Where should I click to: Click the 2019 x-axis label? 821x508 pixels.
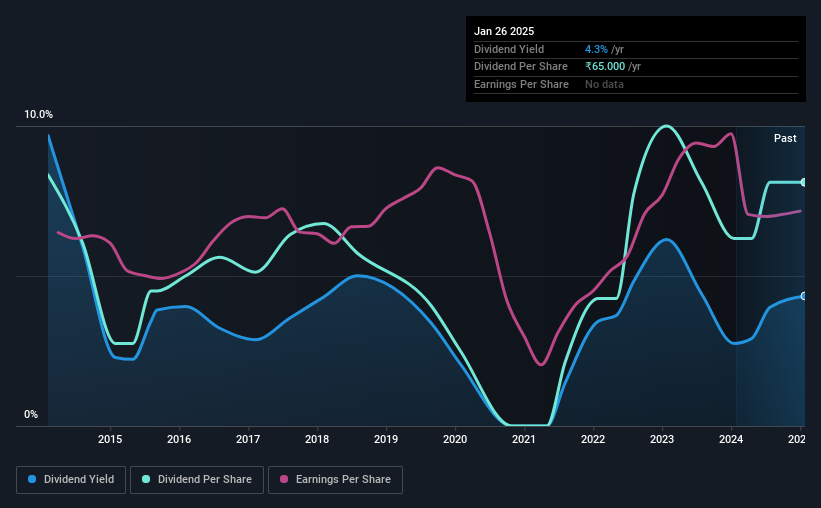386,439
